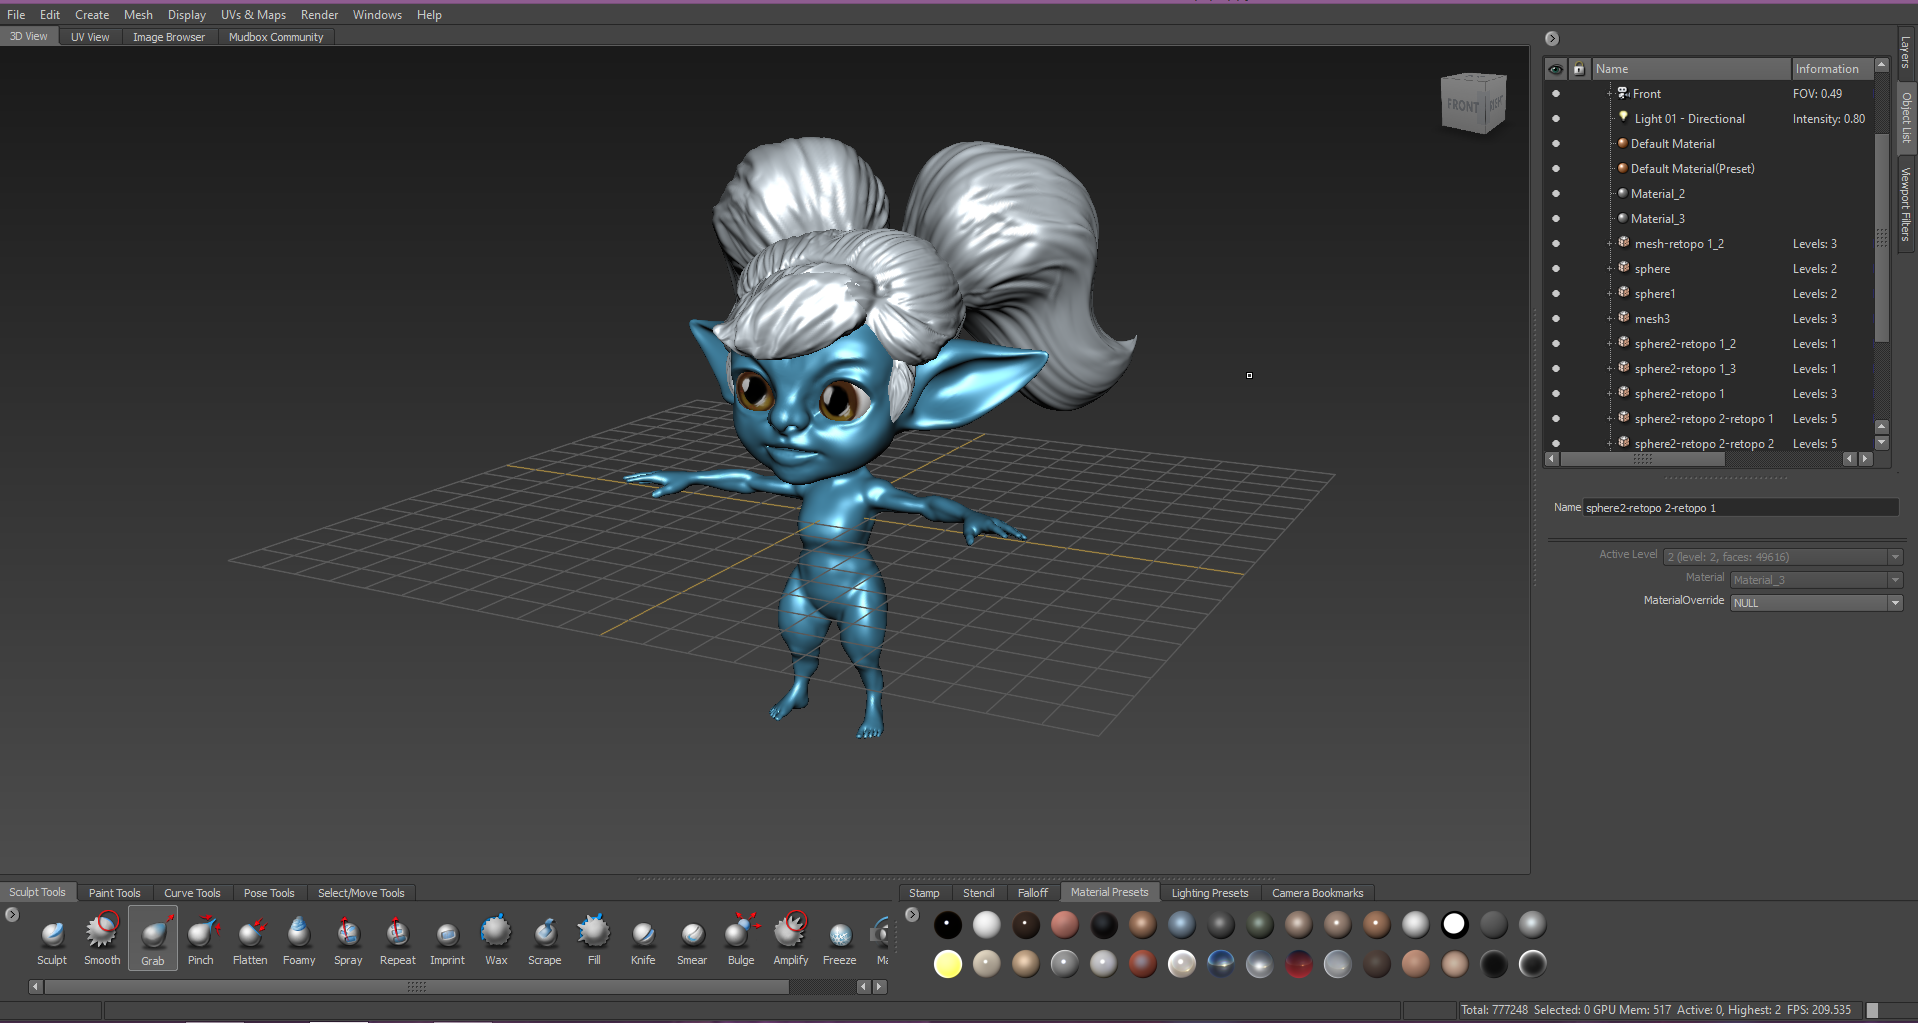
Task: Expand the Front camera tree node
Action: (x=1610, y=94)
